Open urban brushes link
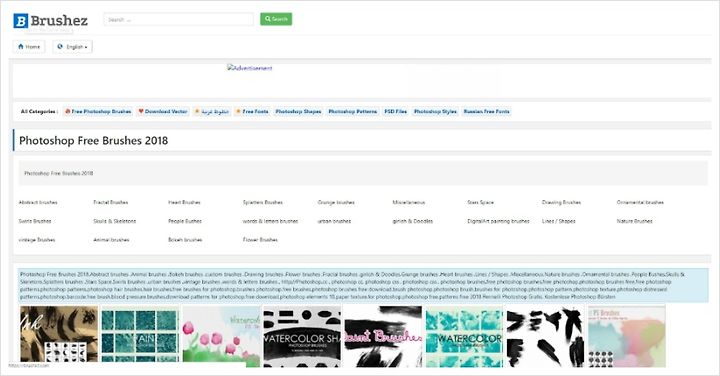720x376 pixels. click(x=334, y=221)
